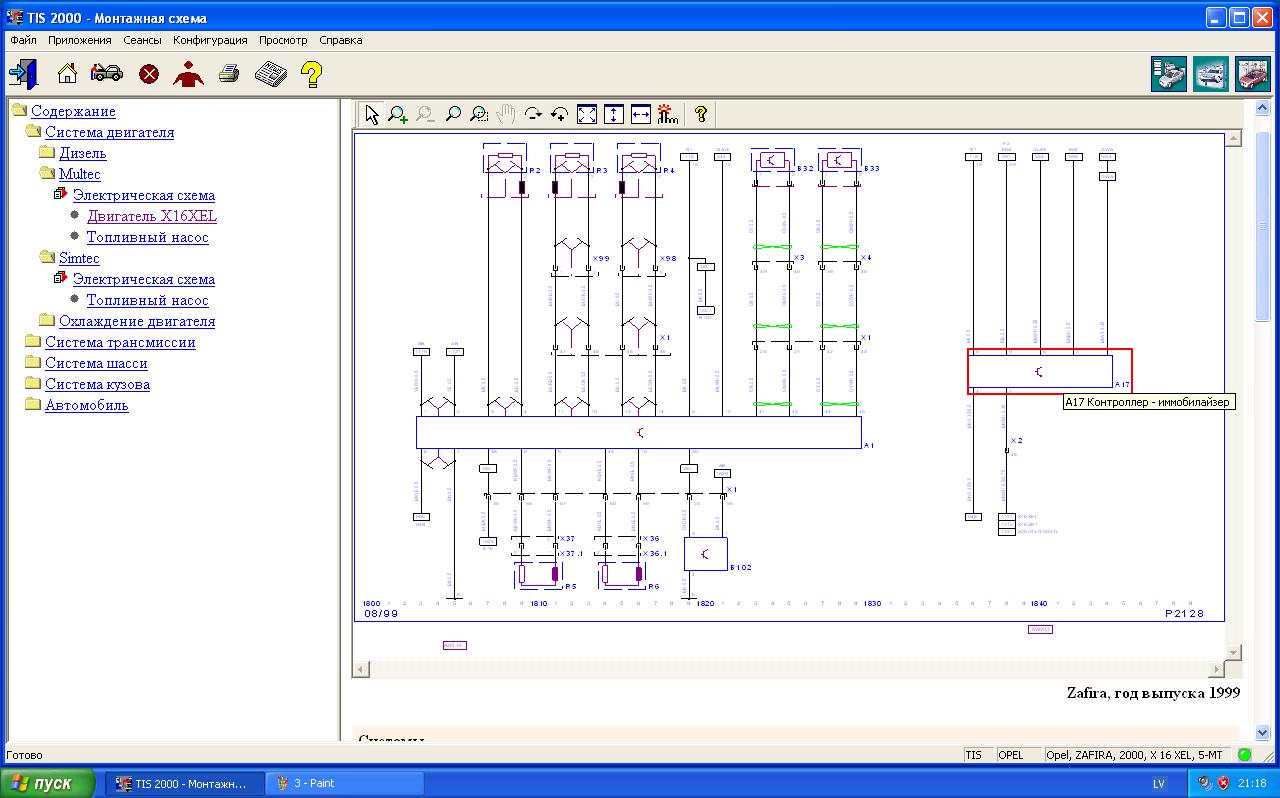Click the fit-to-width arrows icon
This screenshot has height=798, width=1280.
click(641, 115)
